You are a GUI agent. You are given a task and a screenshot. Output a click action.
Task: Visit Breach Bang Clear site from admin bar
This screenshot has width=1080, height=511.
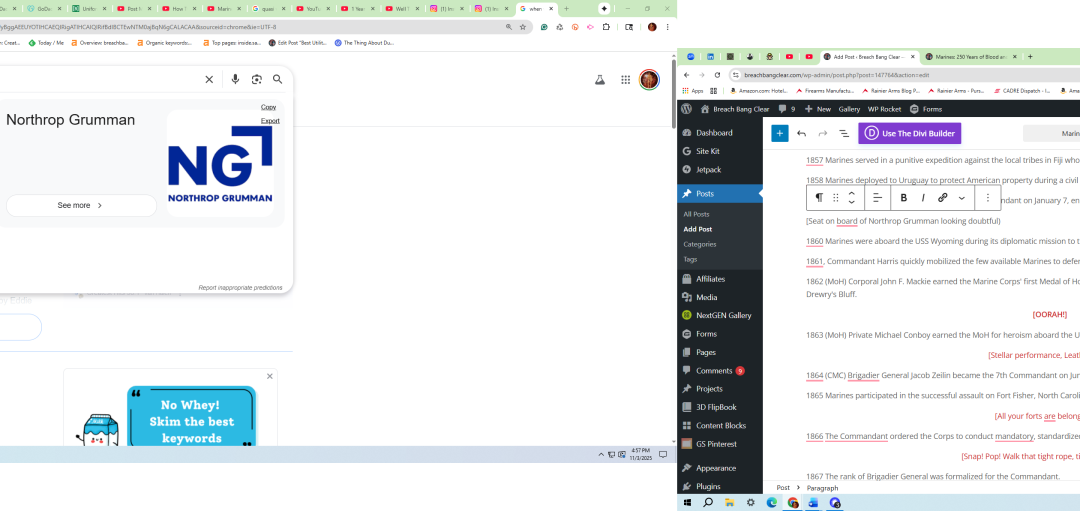[735, 109]
